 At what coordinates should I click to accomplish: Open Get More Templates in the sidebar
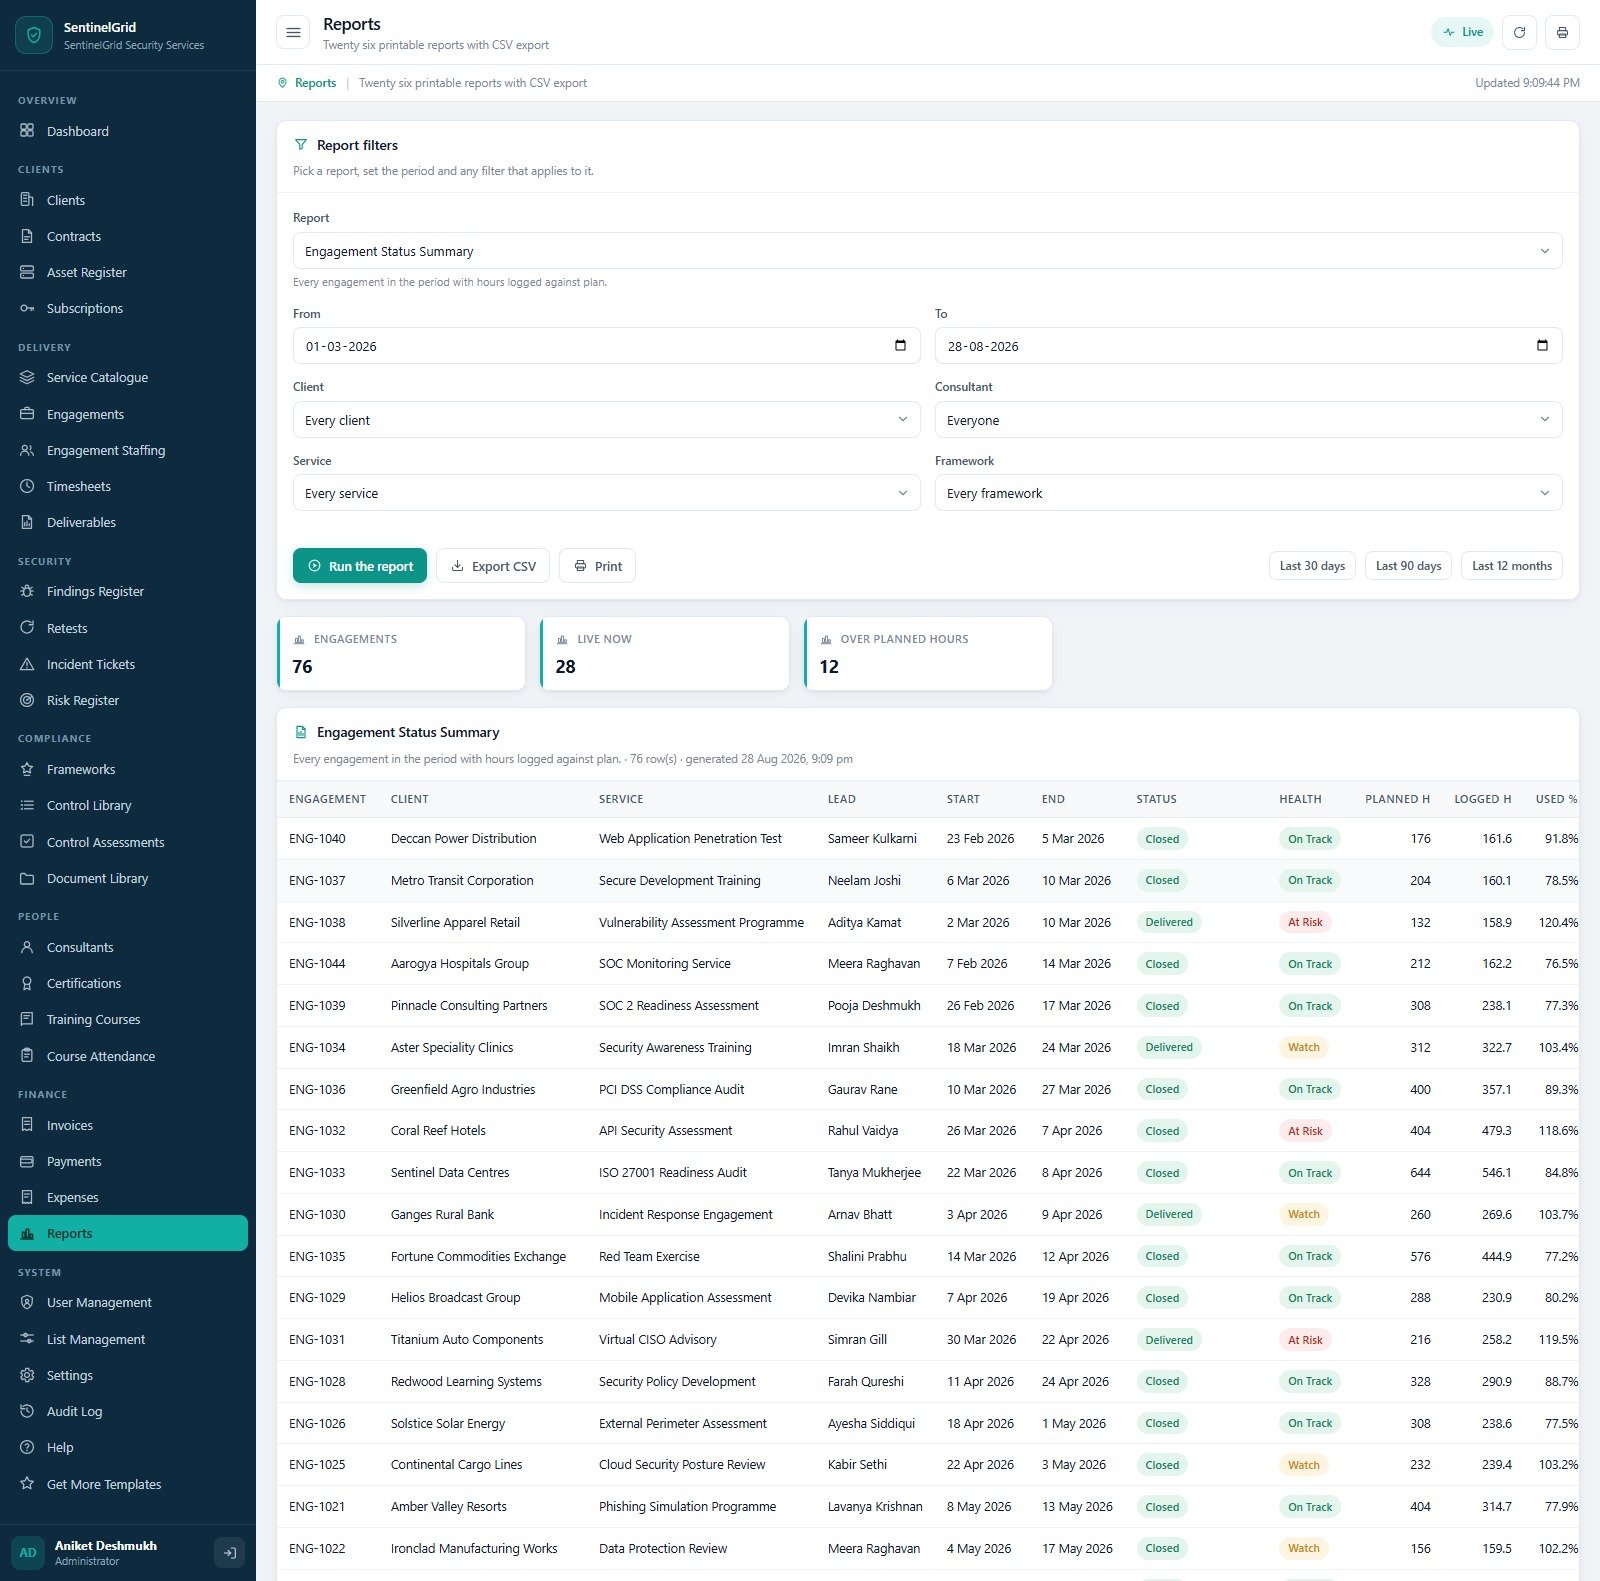coord(128,1484)
